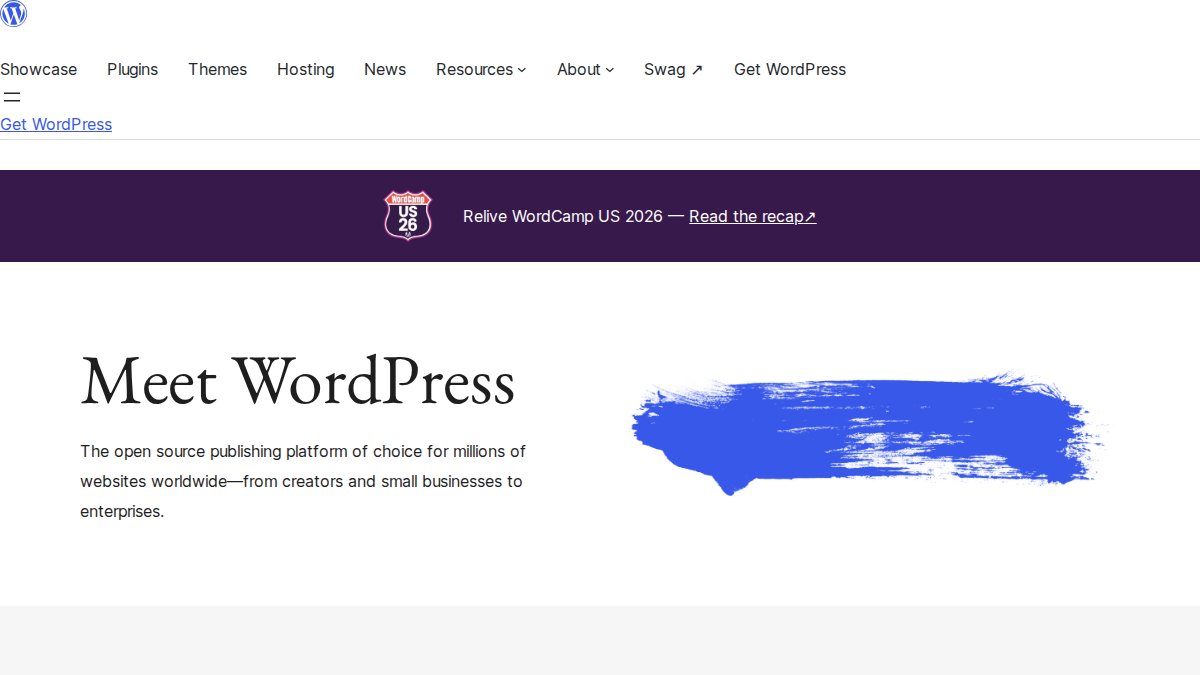The height and width of the screenshot is (675, 1200).
Task: Expand the Resources dropdown menu
Action: [x=481, y=69]
